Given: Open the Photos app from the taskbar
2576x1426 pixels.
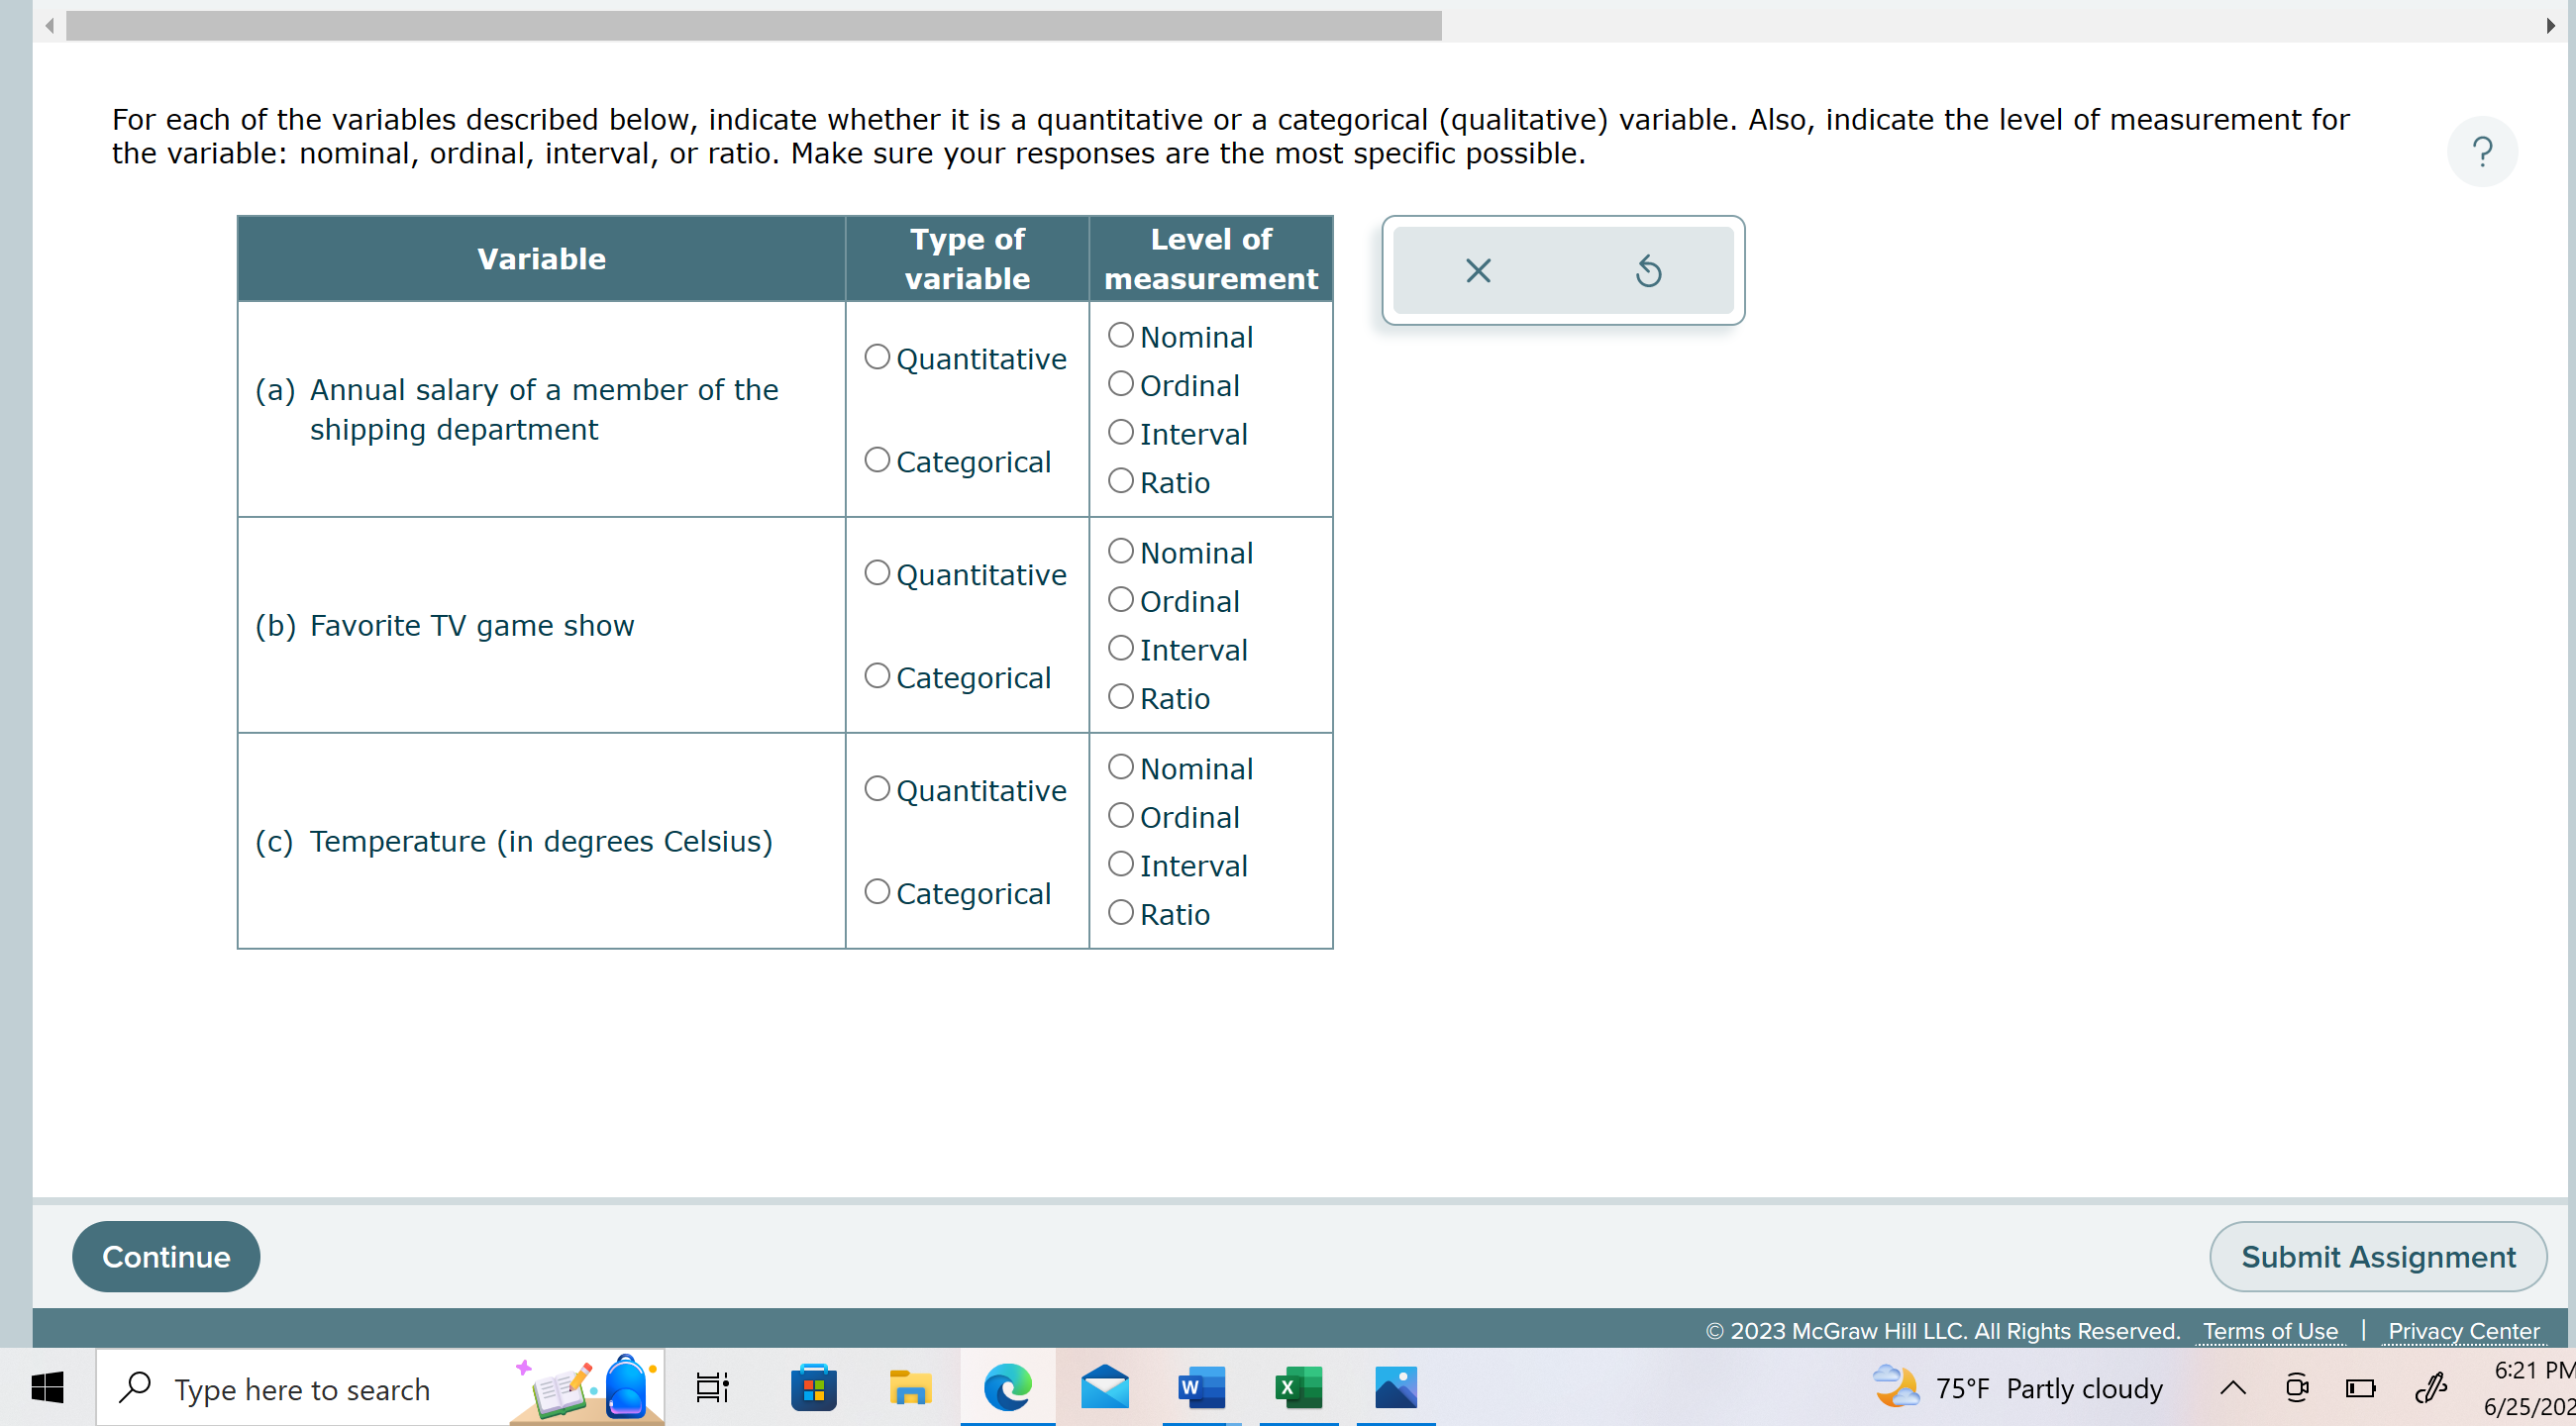Looking at the screenshot, I should pos(1394,1388).
